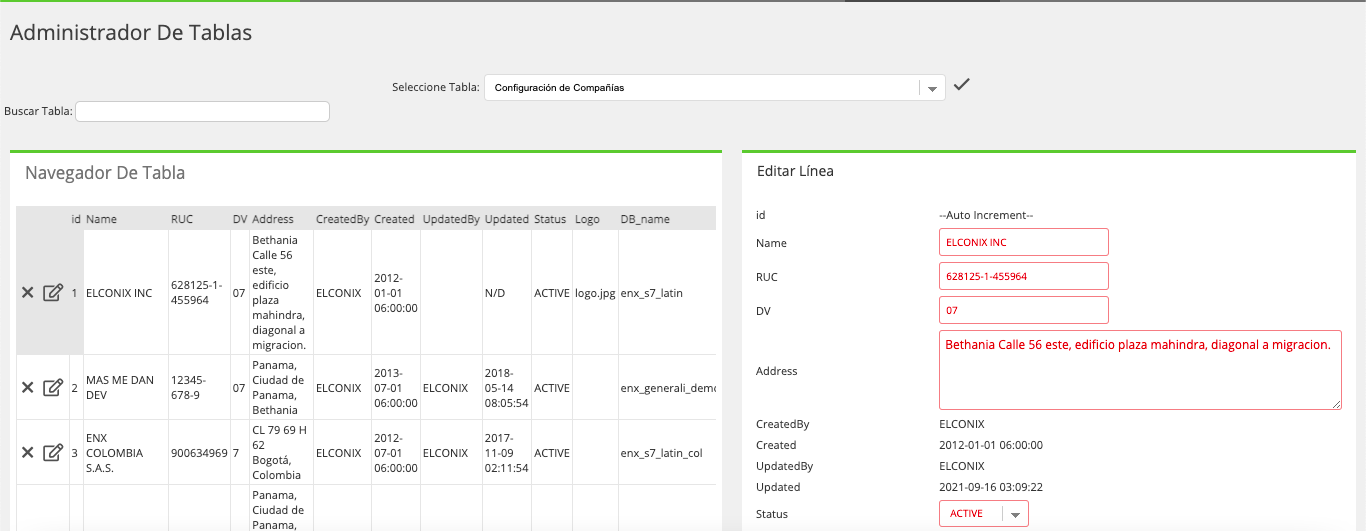
Task: Click the 2017-11-09 02:11:54 updated cell
Action: pyautogui.click(x=507, y=452)
